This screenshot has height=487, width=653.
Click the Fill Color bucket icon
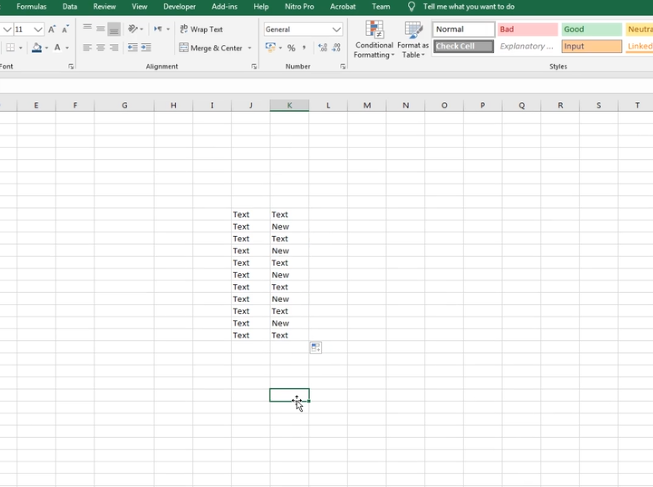(37, 47)
